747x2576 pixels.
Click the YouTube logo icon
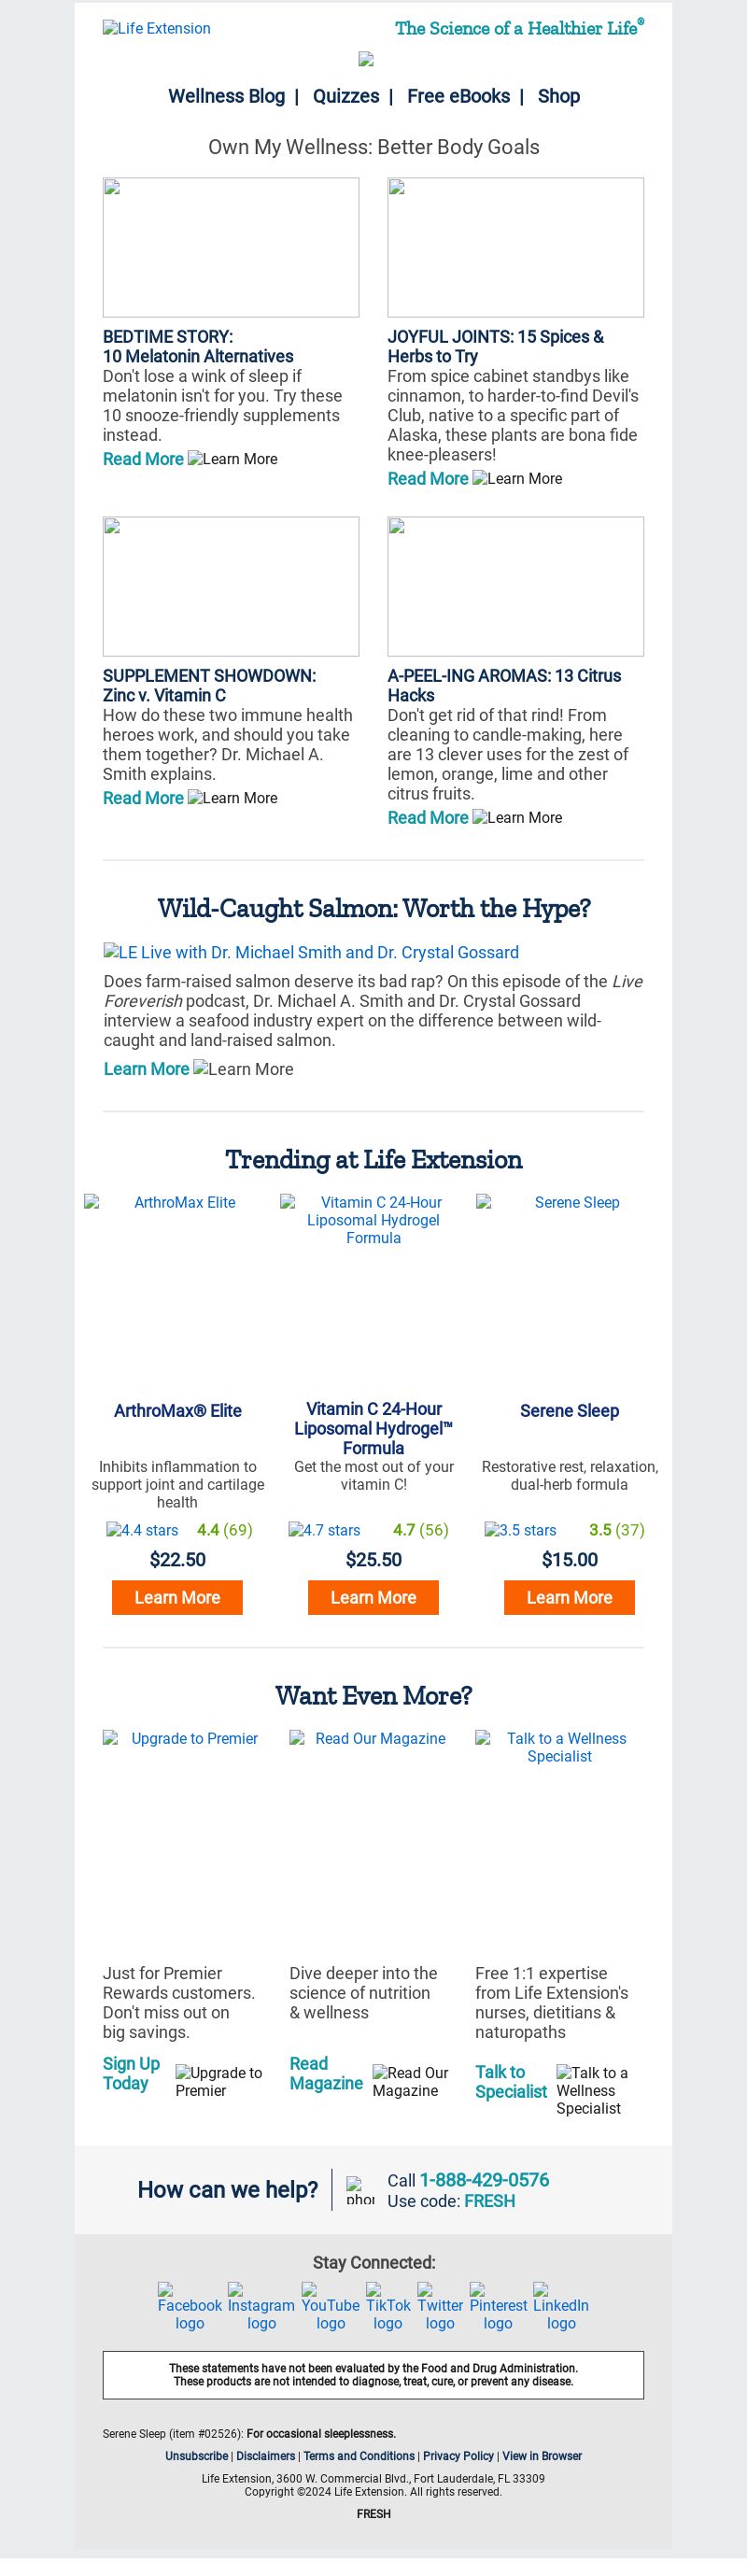click(330, 2306)
